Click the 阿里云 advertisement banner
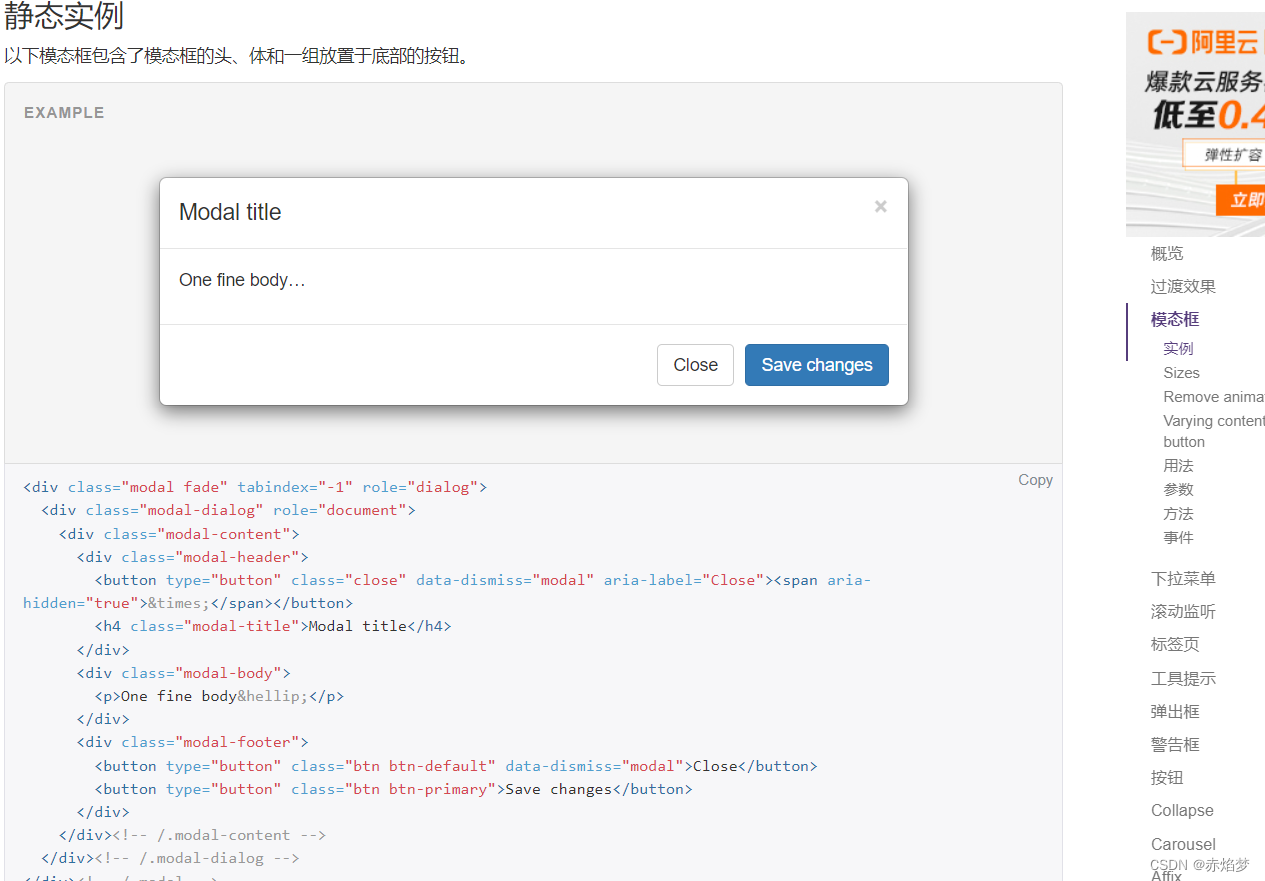The height and width of the screenshot is (881, 1265). 1196,124
